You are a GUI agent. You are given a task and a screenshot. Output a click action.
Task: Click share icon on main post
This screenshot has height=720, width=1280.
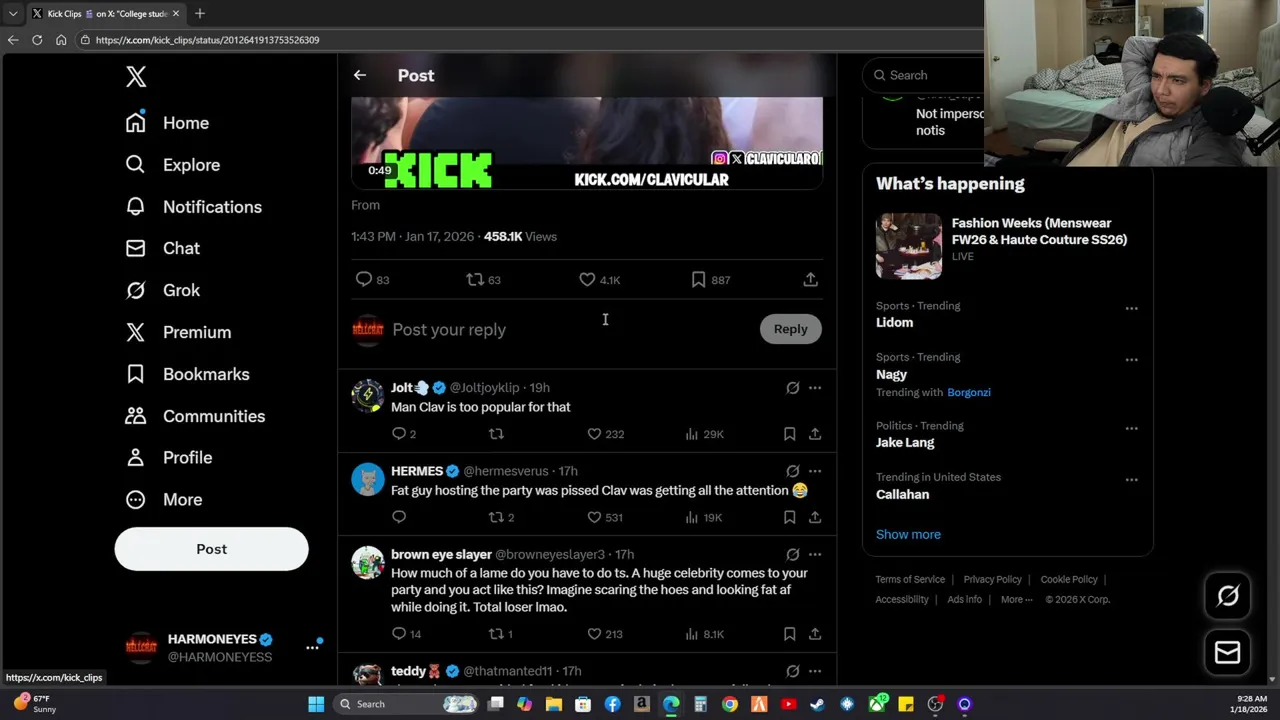point(810,280)
